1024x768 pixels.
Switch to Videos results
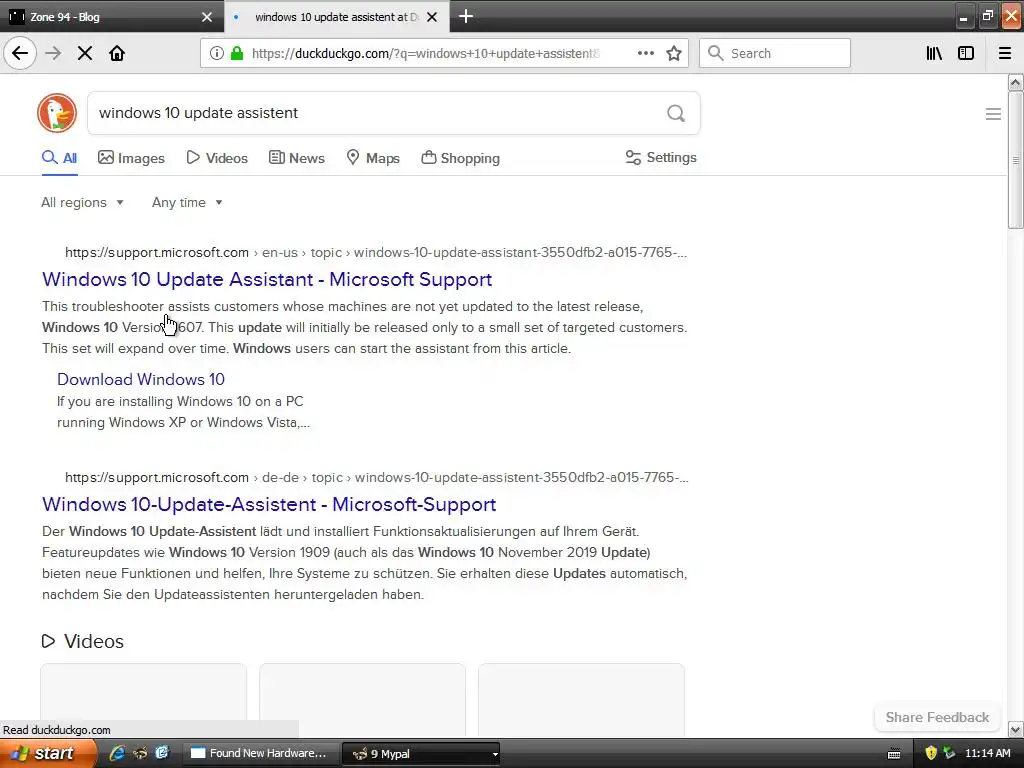click(217, 158)
